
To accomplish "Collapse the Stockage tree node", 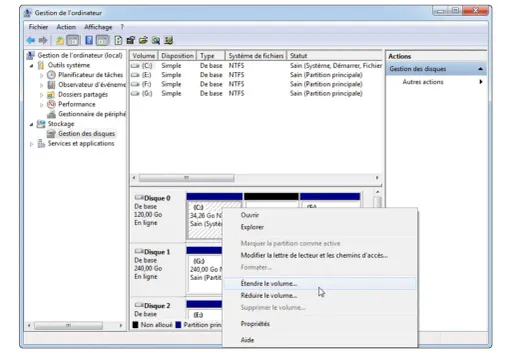I will (x=31, y=124).
